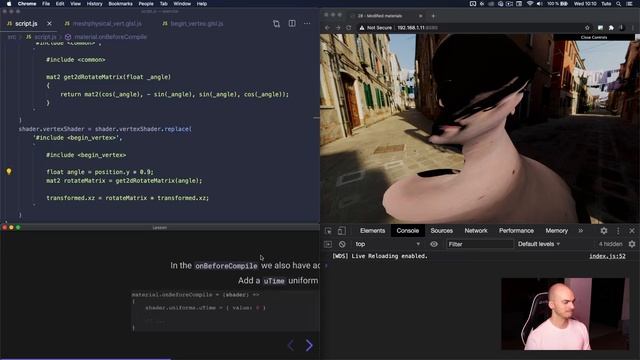640x360 pixels.
Task: Toggle live expression eye icon
Action: coord(434,244)
